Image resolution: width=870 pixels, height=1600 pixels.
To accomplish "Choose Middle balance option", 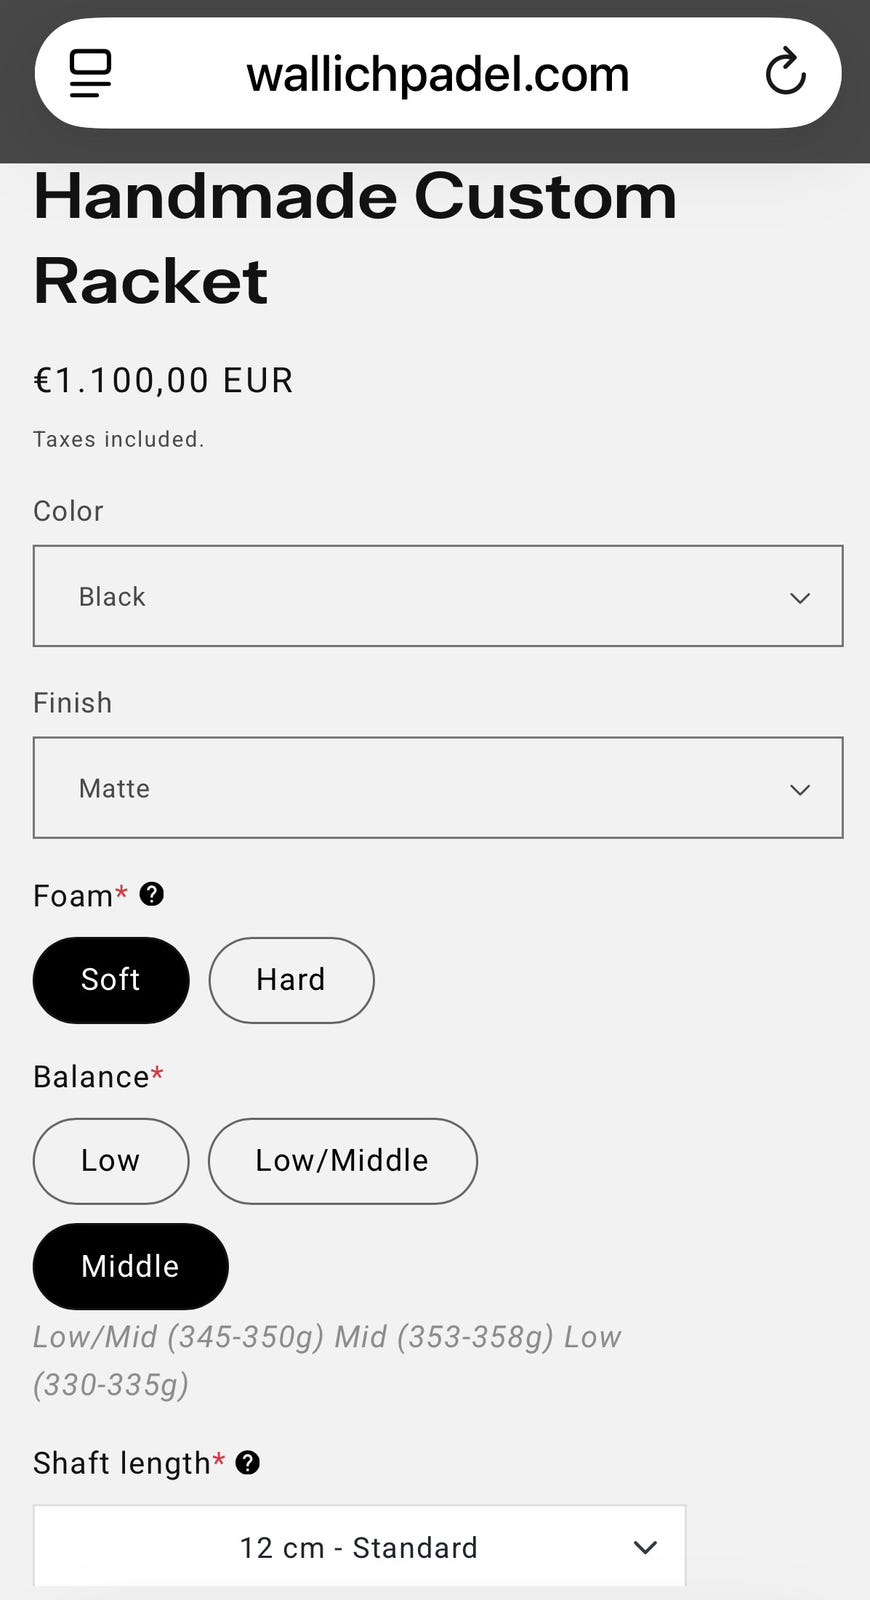I will point(130,1266).
